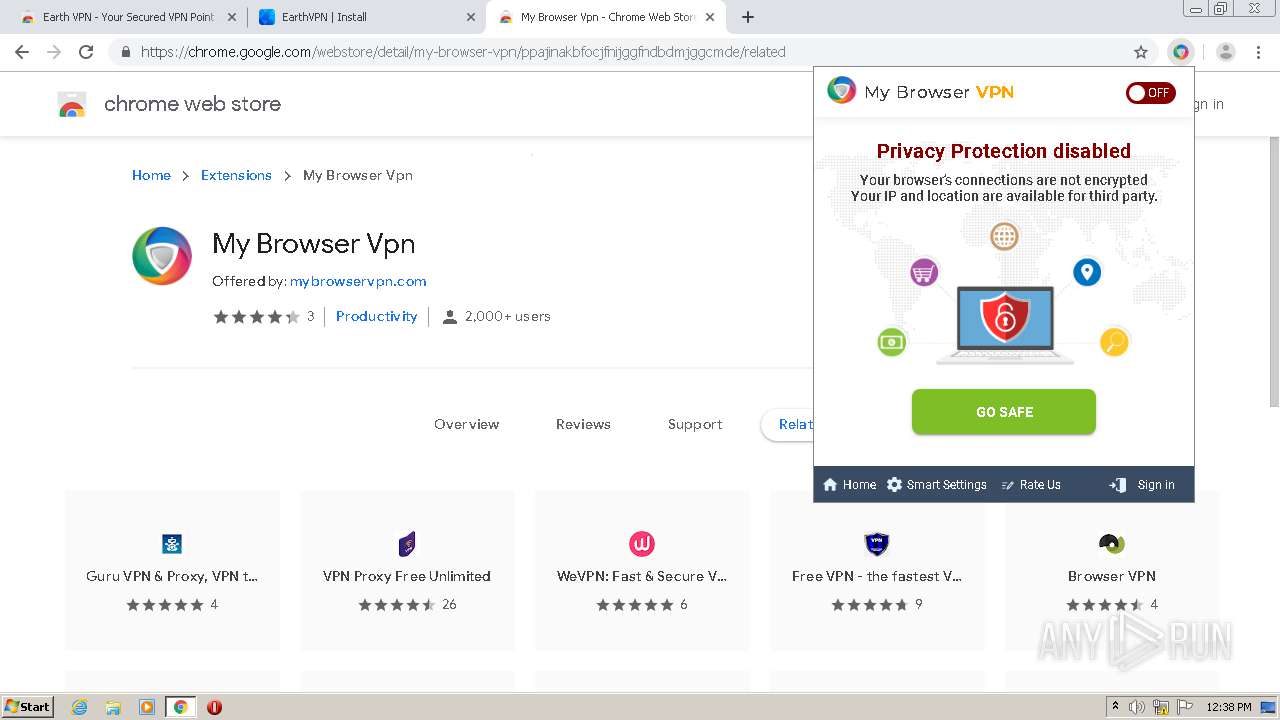Open WeVPN Fast & Secure card

coord(642,571)
